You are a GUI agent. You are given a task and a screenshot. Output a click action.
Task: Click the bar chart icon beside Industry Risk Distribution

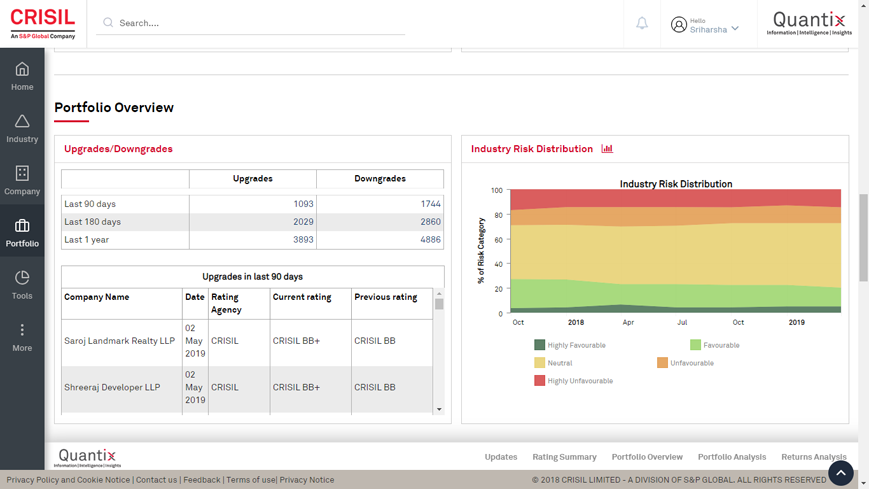coord(607,149)
